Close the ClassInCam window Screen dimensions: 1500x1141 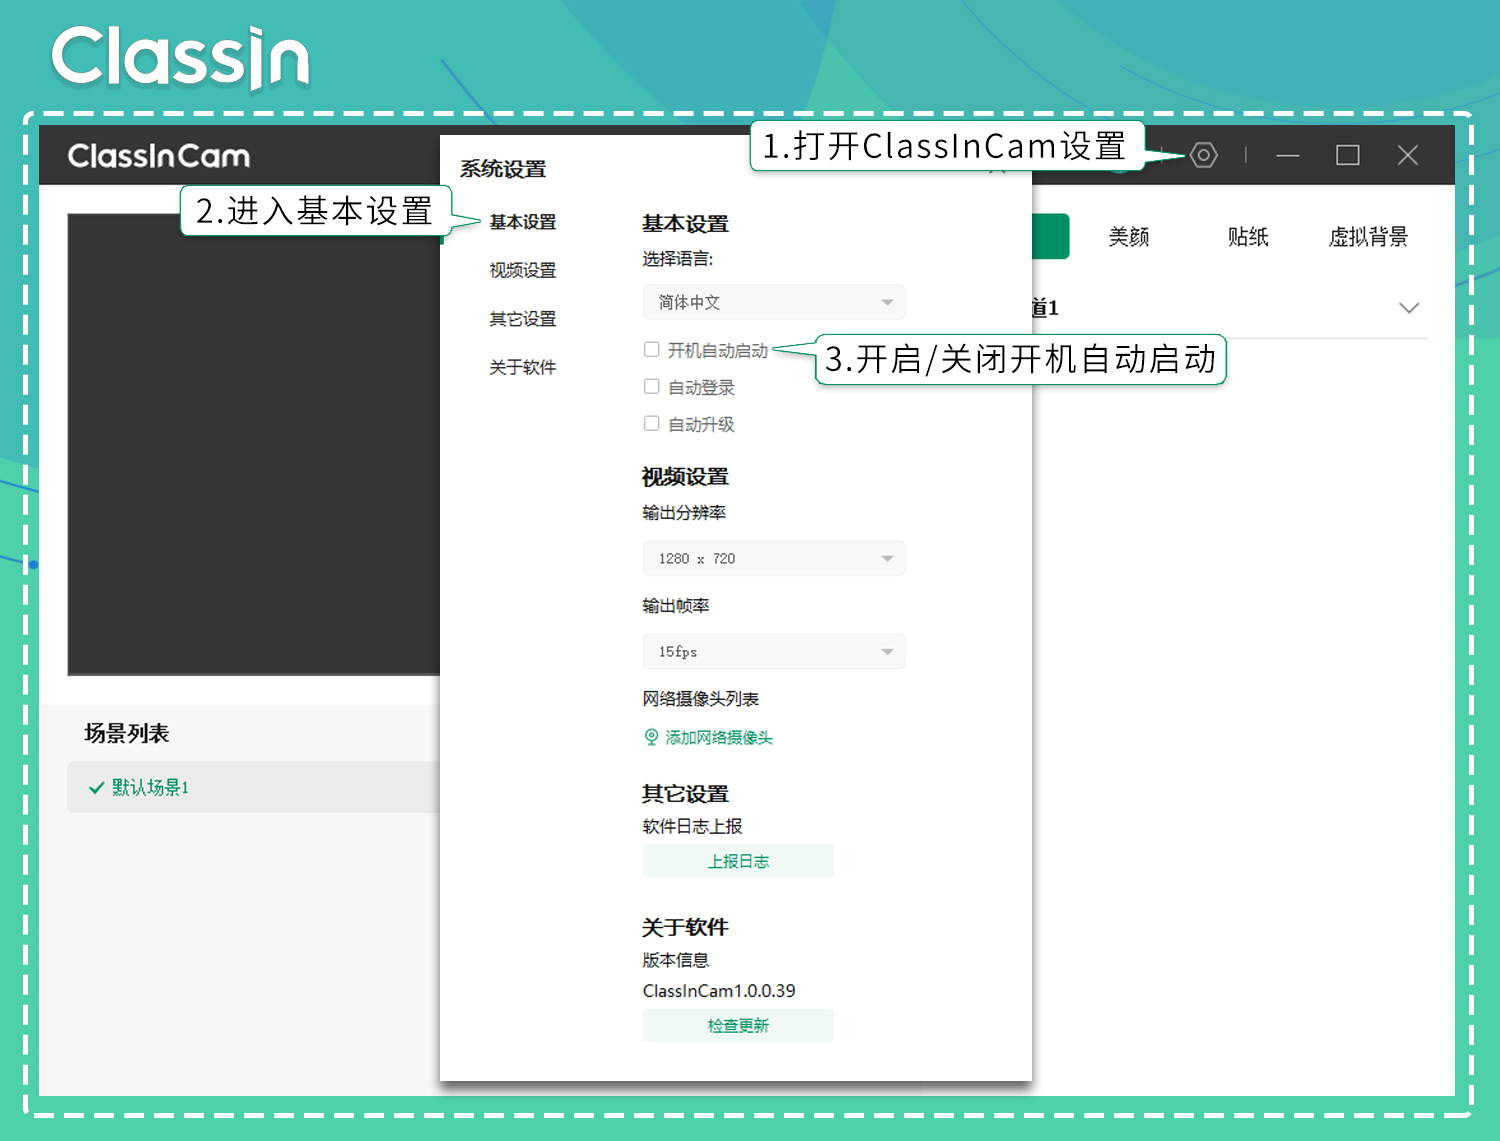[1408, 155]
